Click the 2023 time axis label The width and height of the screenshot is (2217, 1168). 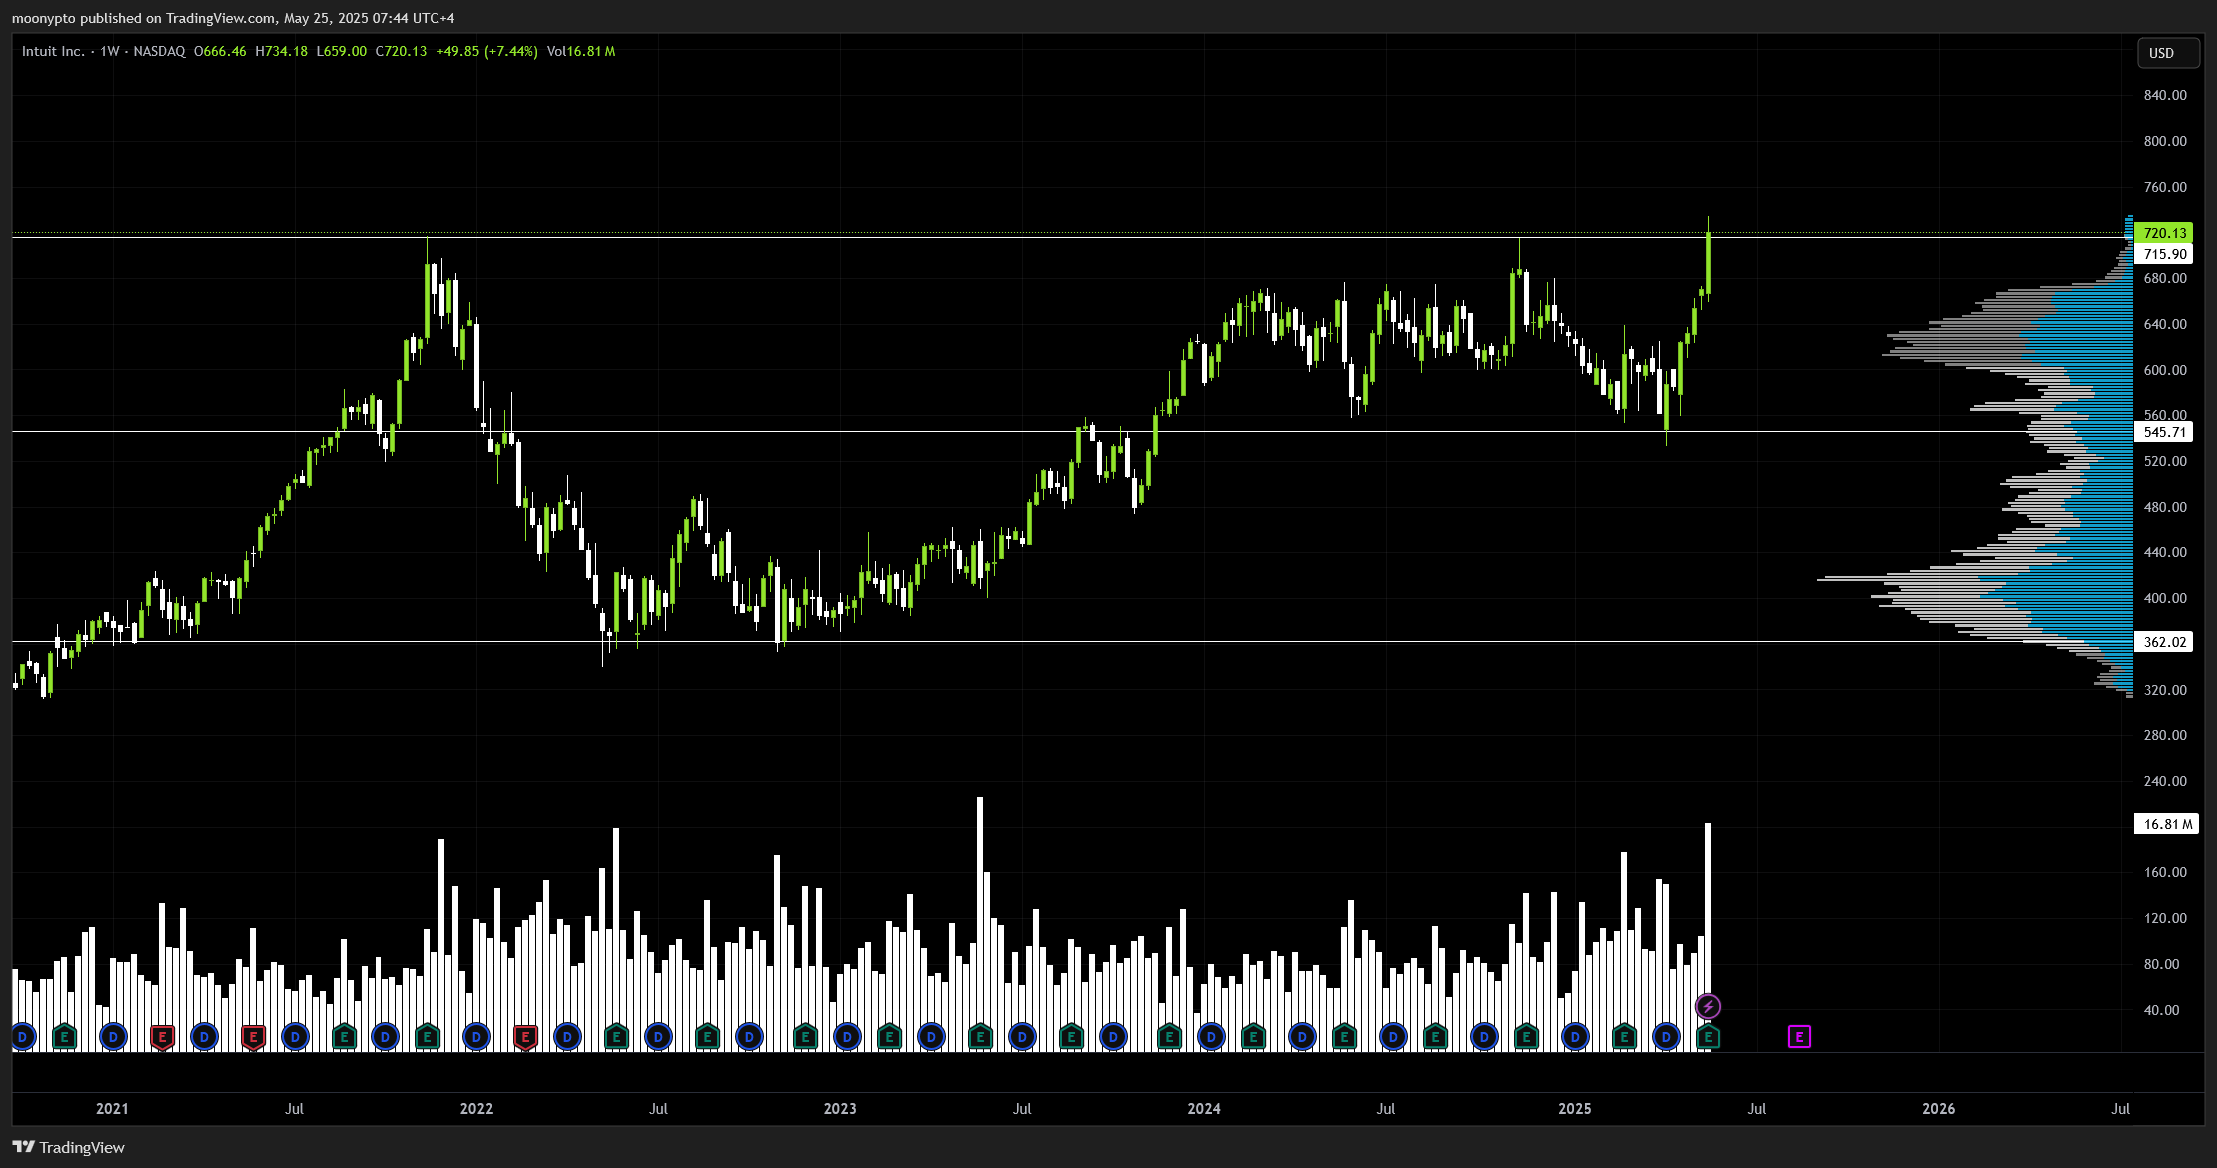(840, 1108)
